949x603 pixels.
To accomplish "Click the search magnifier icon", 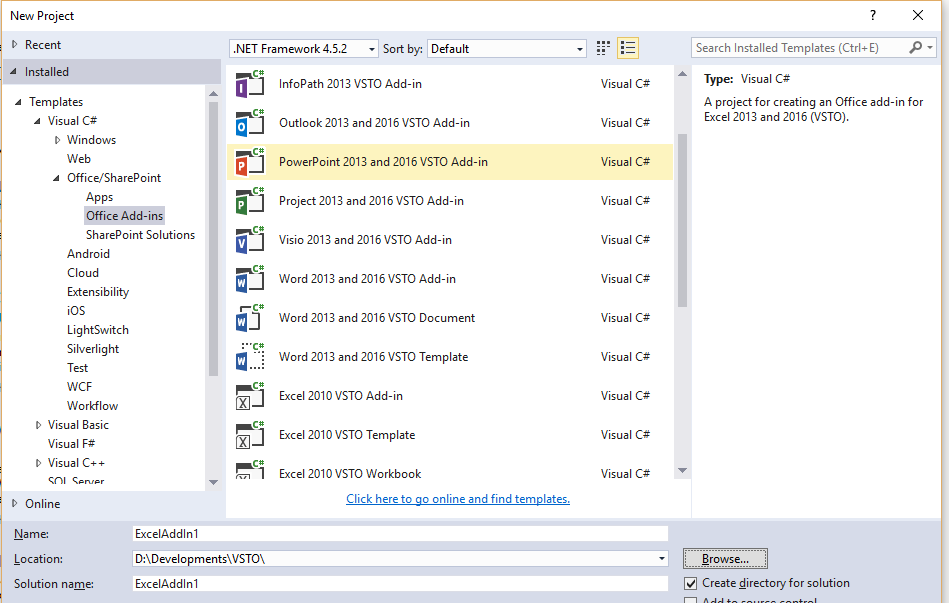I will click(x=915, y=48).
